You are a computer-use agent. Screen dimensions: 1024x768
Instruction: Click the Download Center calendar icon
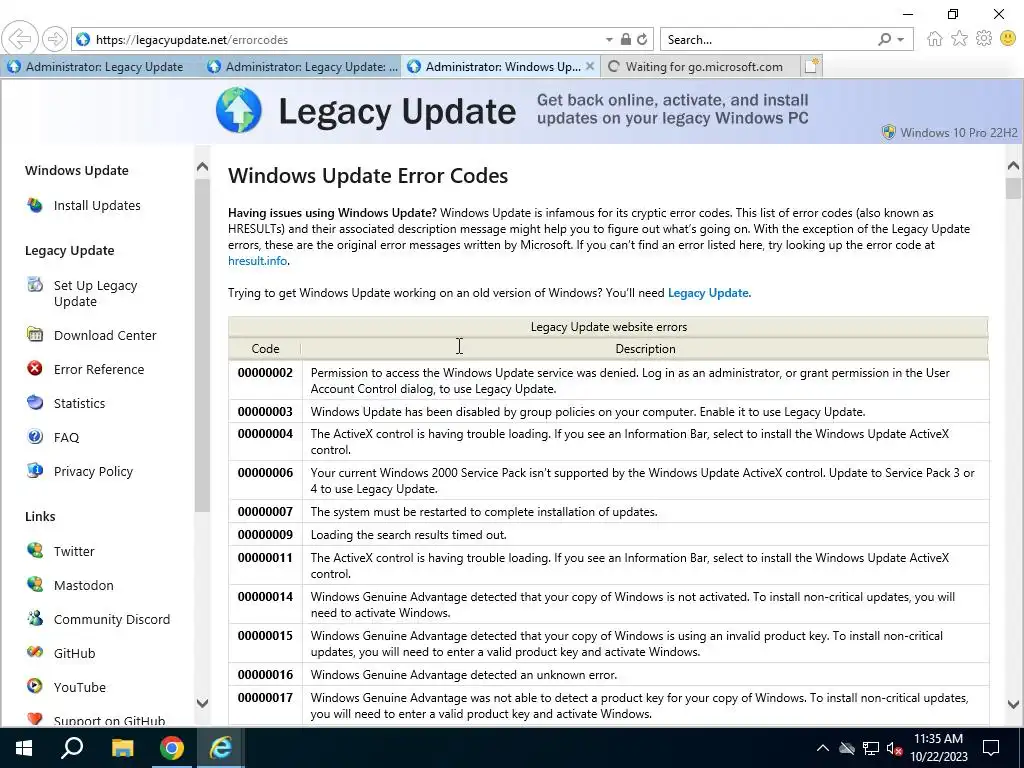(x=35, y=334)
